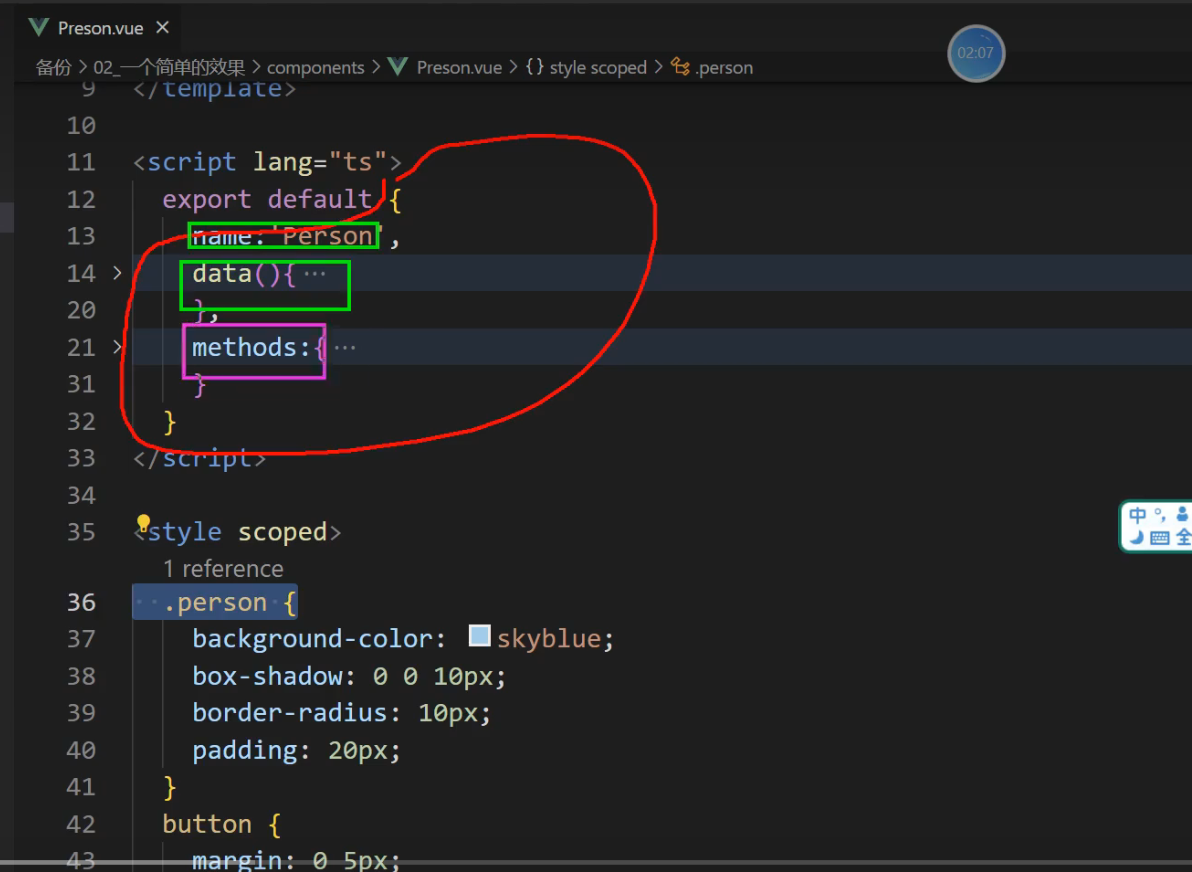This screenshot has width=1192, height=872.
Task: Click line number 33 in gutter
Action: 81,458
